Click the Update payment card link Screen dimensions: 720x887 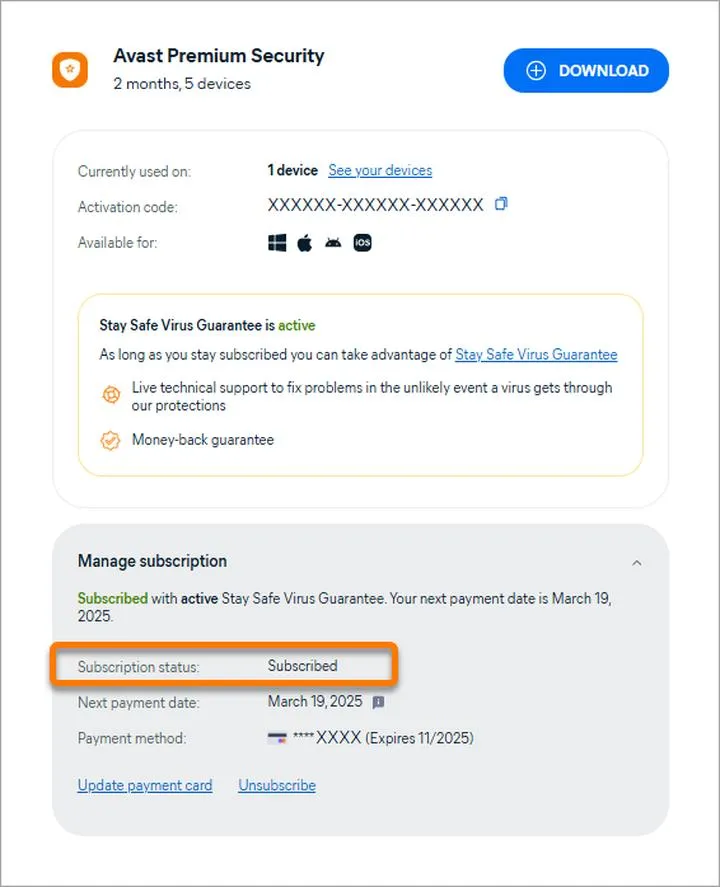tap(145, 786)
